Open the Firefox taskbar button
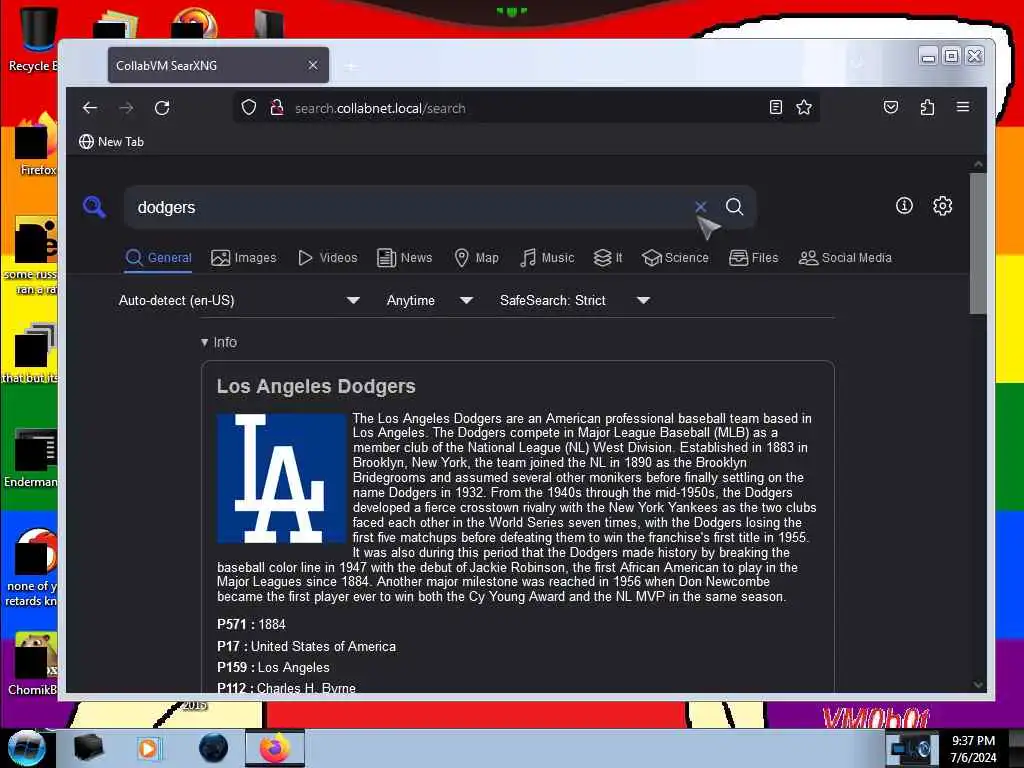1024x768 pixels. pyautogui.click(x=275, y=748)
